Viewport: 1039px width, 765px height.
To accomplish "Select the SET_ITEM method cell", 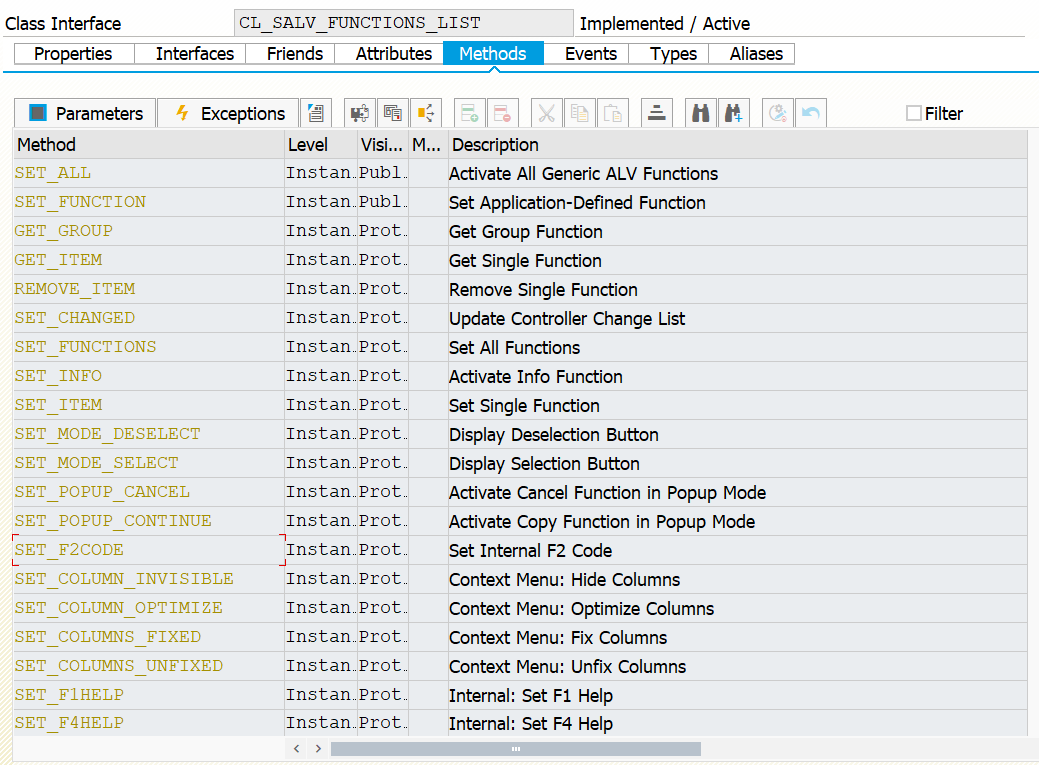I will pos(149,405).
